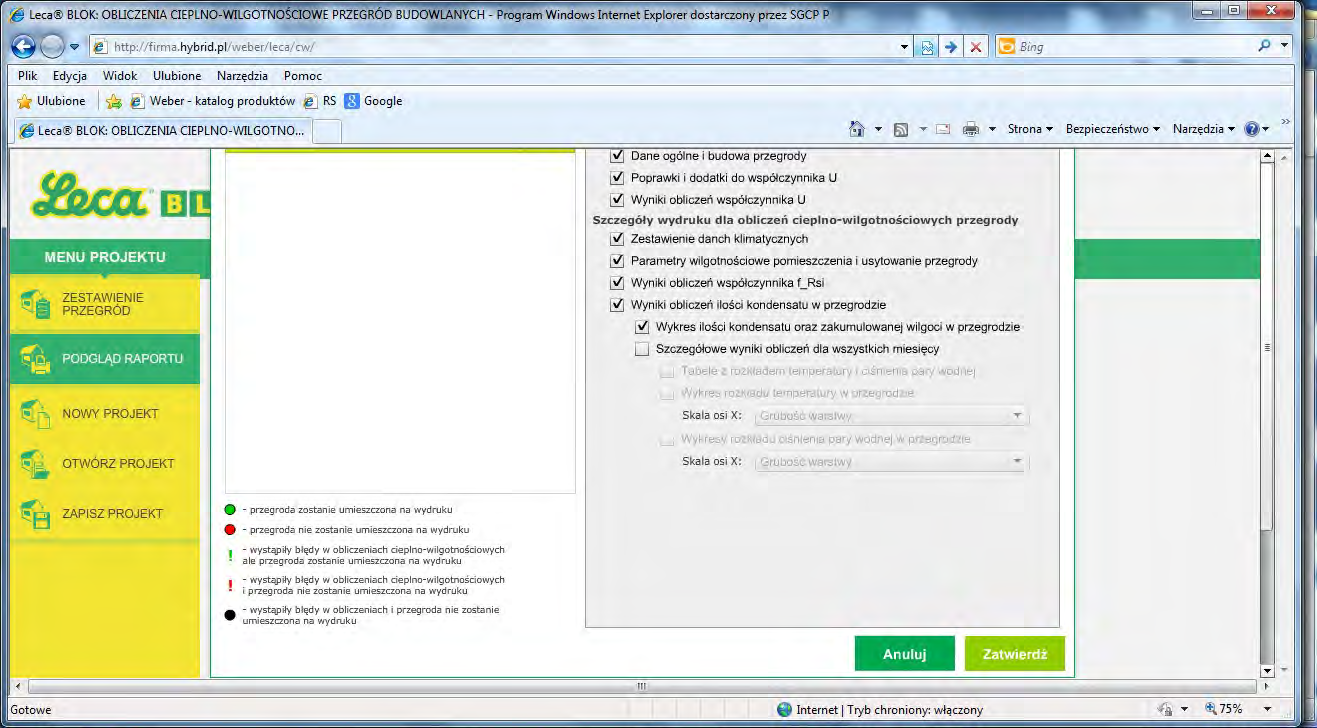Click the printer icon
The image size is (1317, 728).
pyautogui.click(x=970, y=129)
